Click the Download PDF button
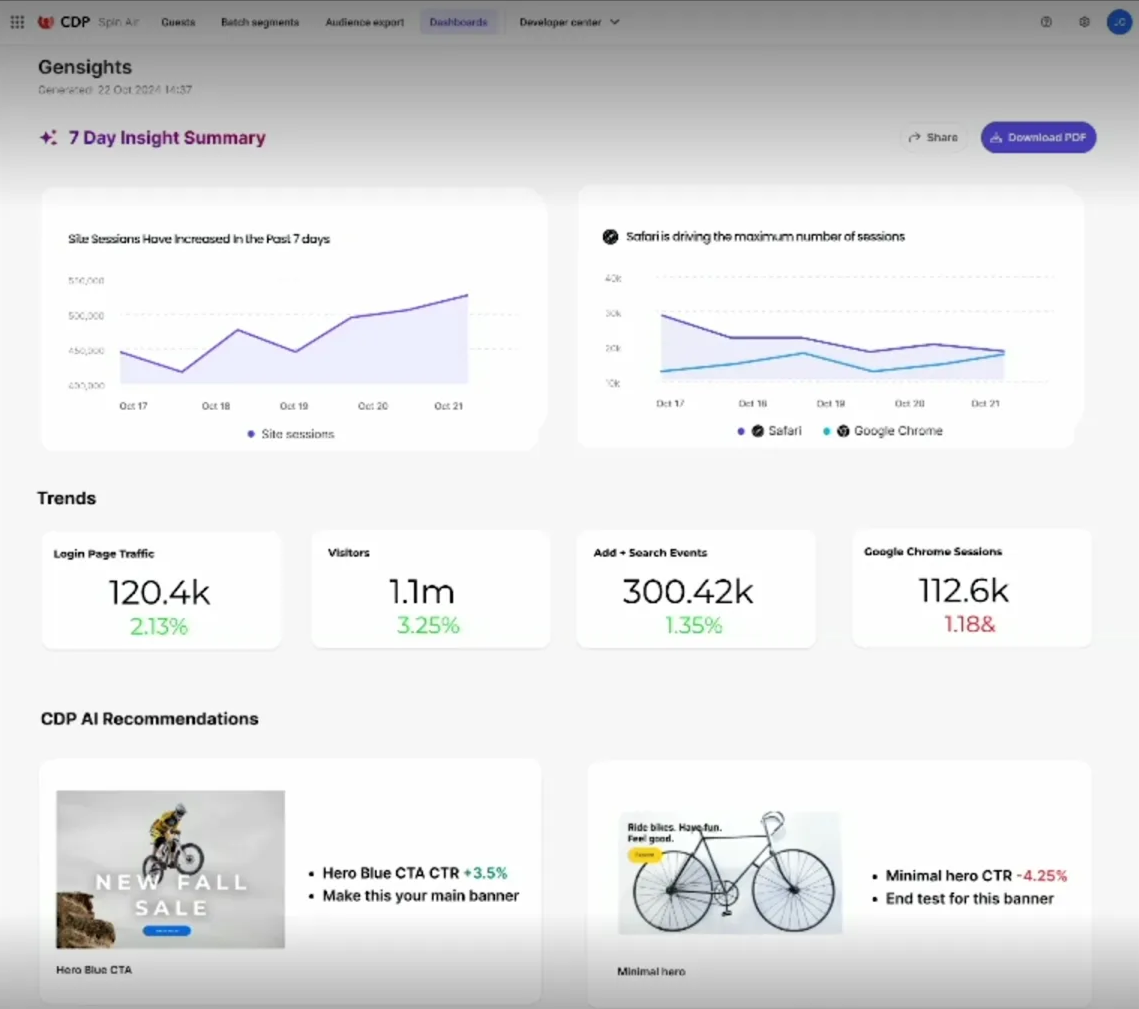This screenshot has width=1139, height=1009. click(x=1038, y=137)
